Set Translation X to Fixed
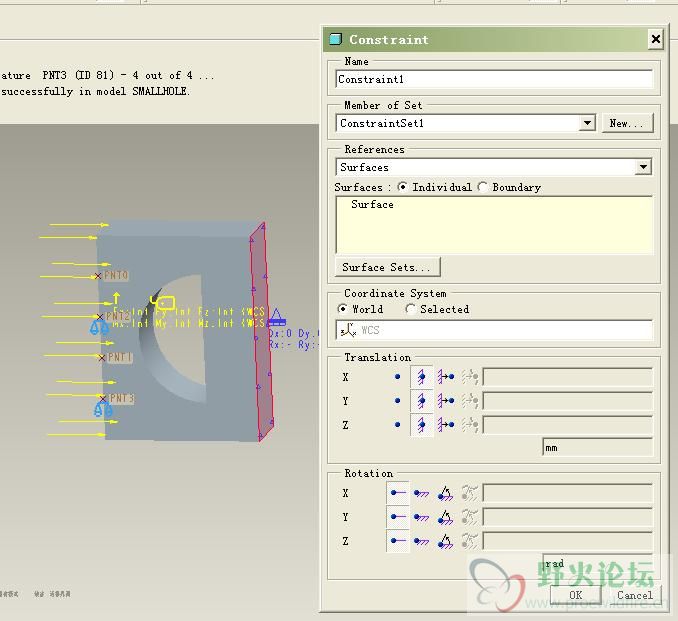 coord(421,377)
